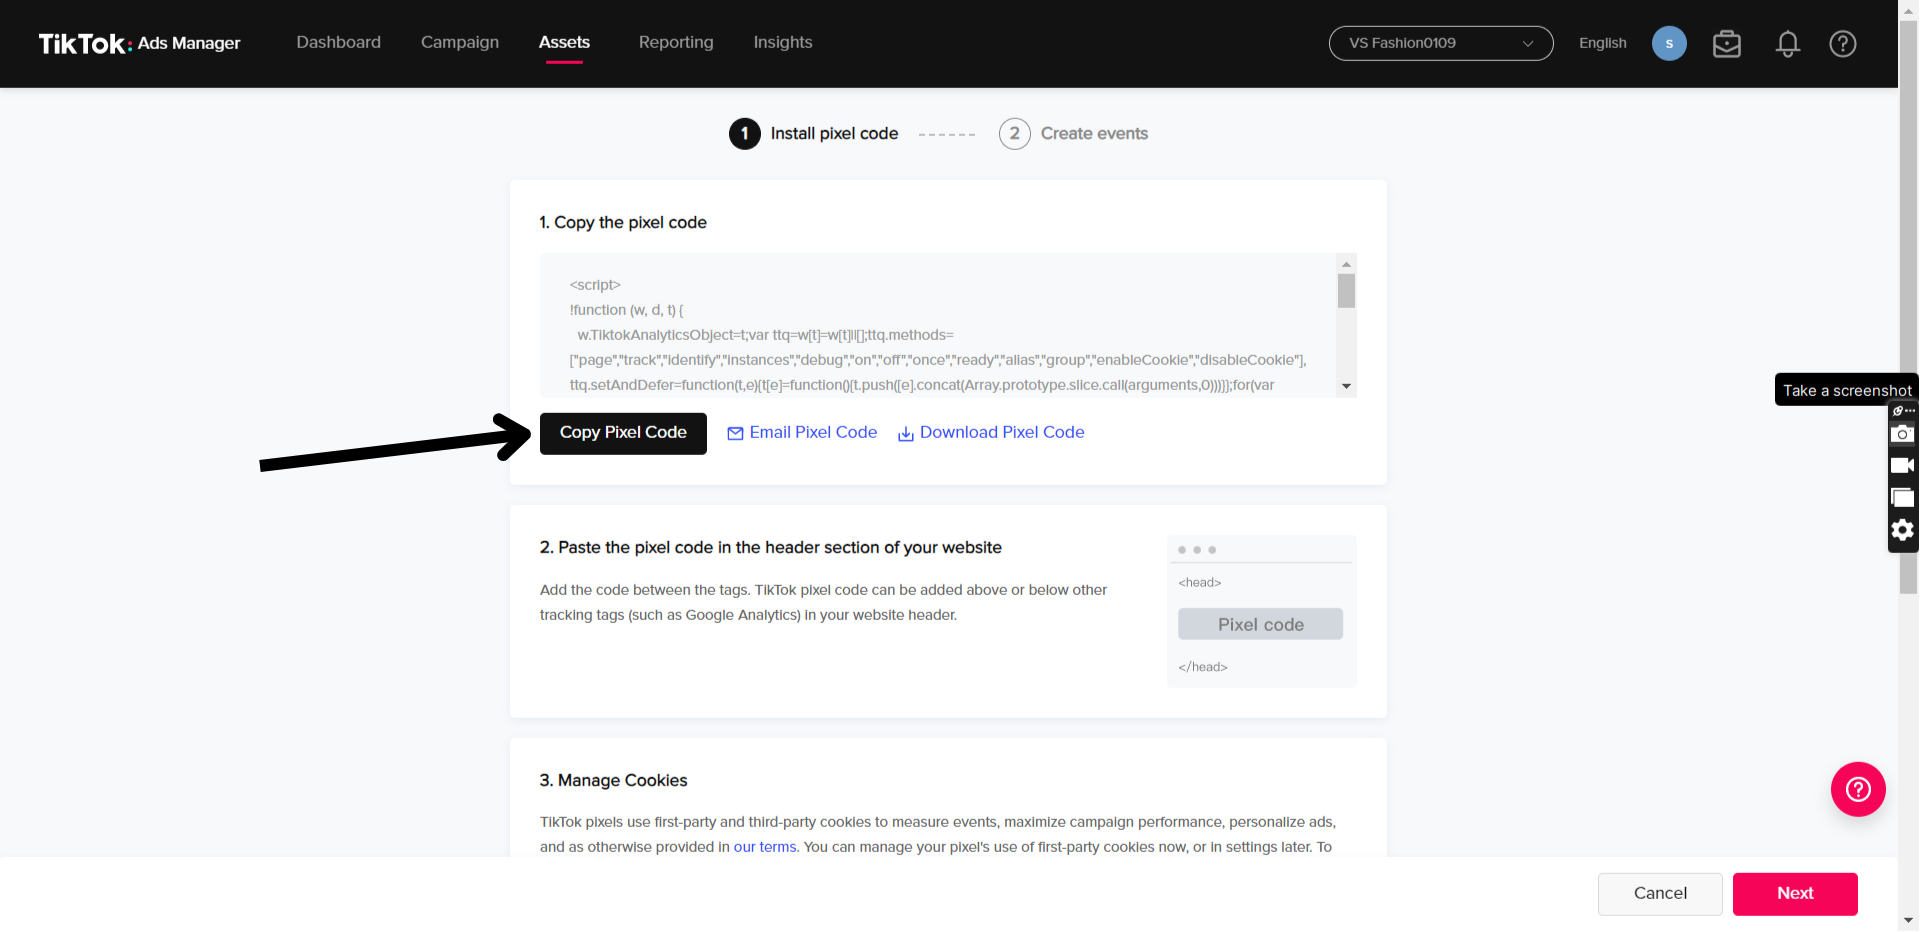The image size is (1920, 932).
Task: Open the English language selector
Action: click(x=1602, y=43)
